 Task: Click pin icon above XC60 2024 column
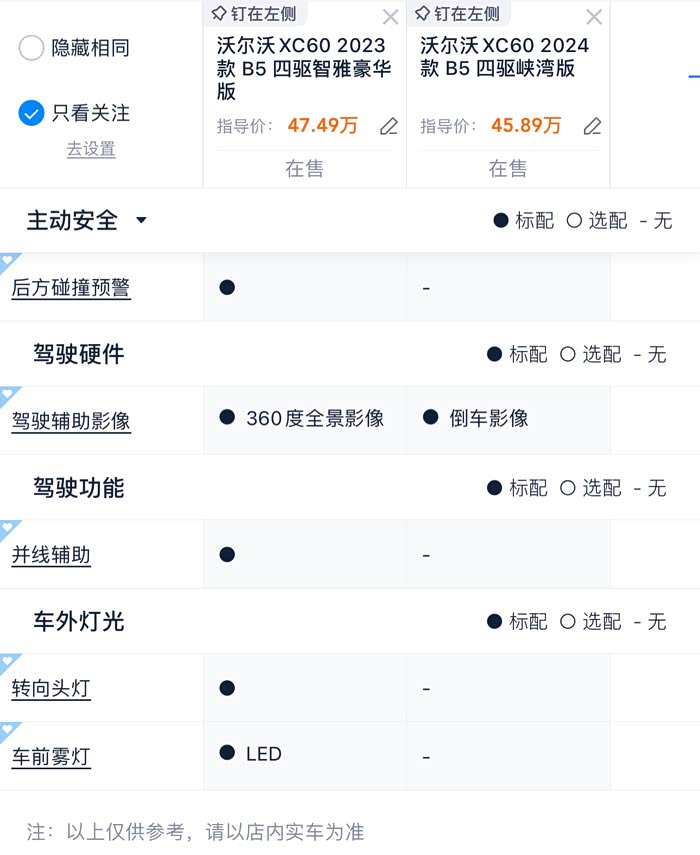coord(422,14)
